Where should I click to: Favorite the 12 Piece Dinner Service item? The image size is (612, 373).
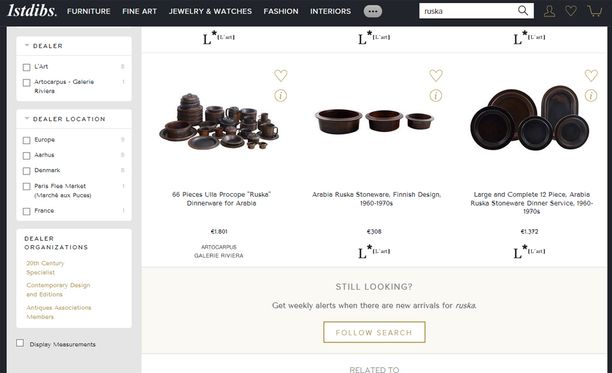coord(591,75)
